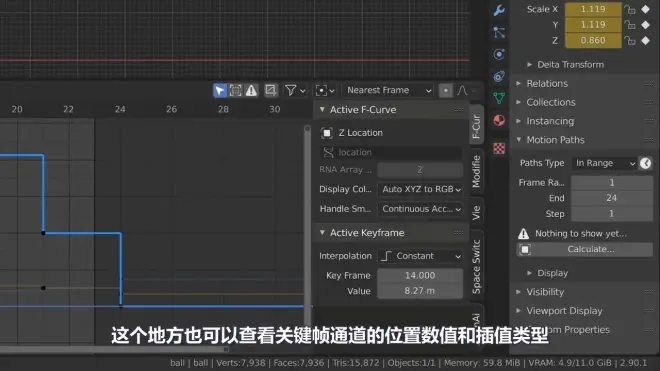The height and width of the screenshot is (371, 660).
Task: Click the Active F-Curve panel drag grip
Action: click(459, 110)
